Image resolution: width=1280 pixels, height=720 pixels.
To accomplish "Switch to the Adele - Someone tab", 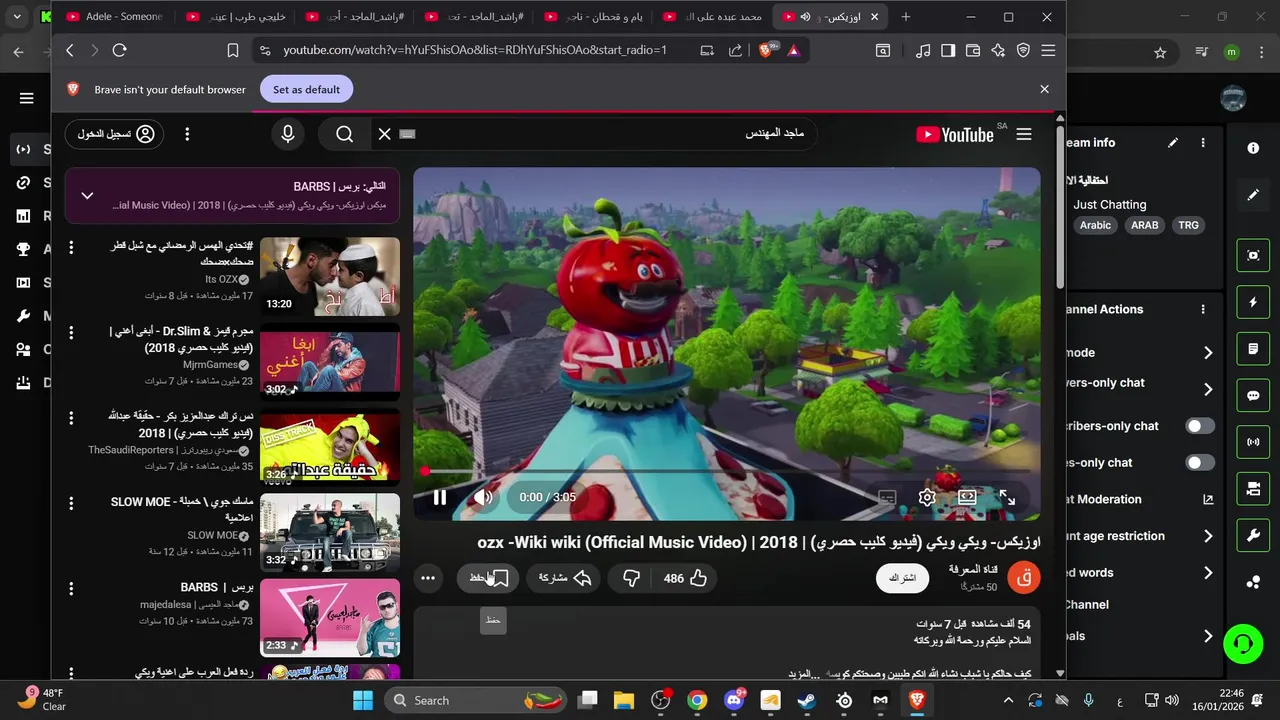I will pyautogui.click(x=113, y=17).
